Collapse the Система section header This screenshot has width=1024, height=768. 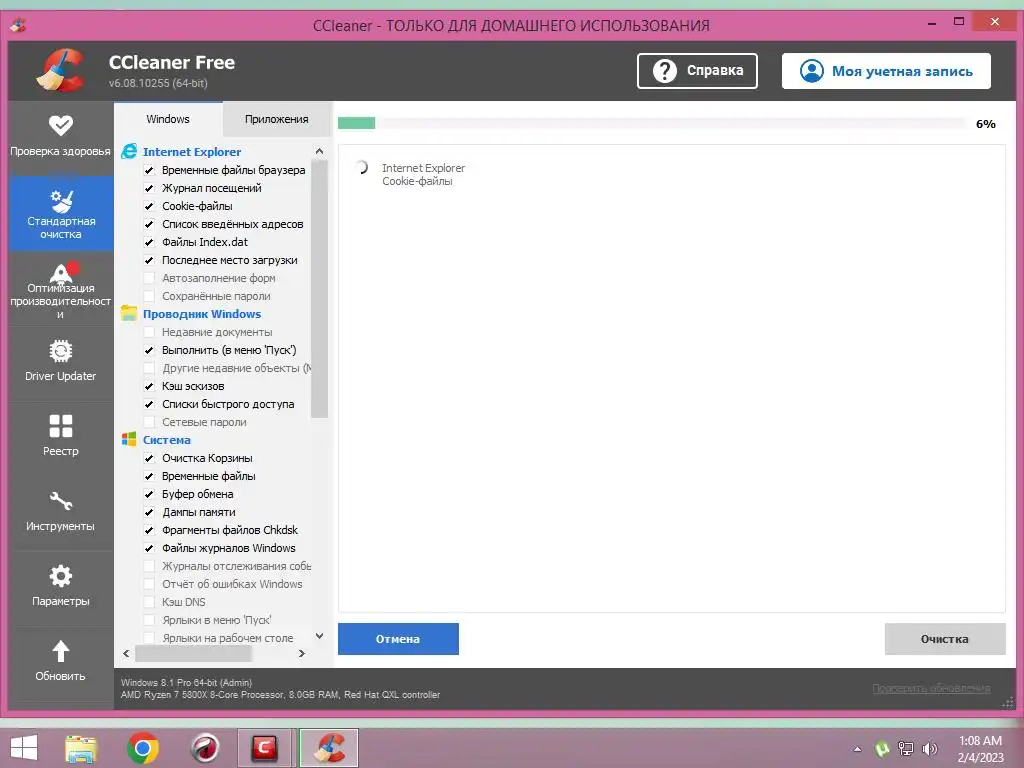click(x=167, y=440)
